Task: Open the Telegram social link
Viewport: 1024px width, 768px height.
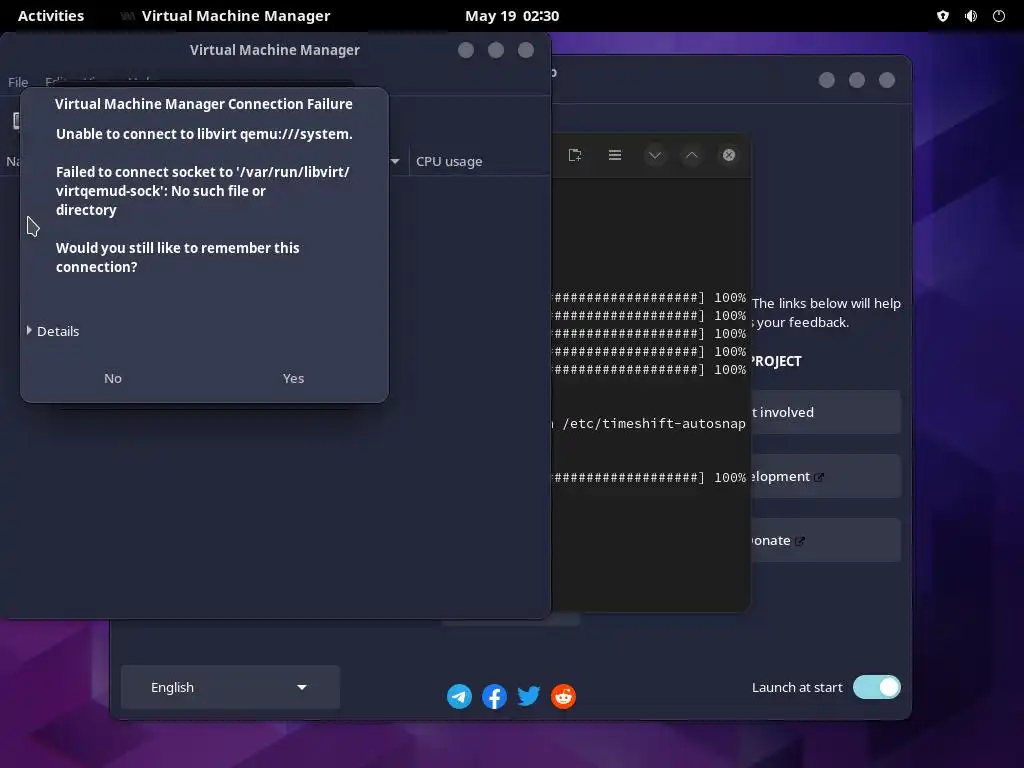Action: coord(459,696)
